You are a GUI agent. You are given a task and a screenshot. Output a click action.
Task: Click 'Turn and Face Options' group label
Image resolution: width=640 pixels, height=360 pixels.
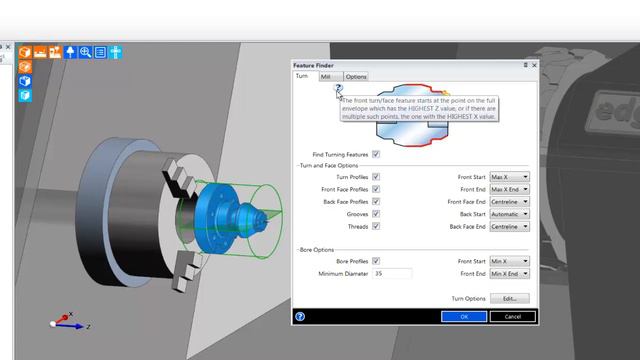(329, 165)
